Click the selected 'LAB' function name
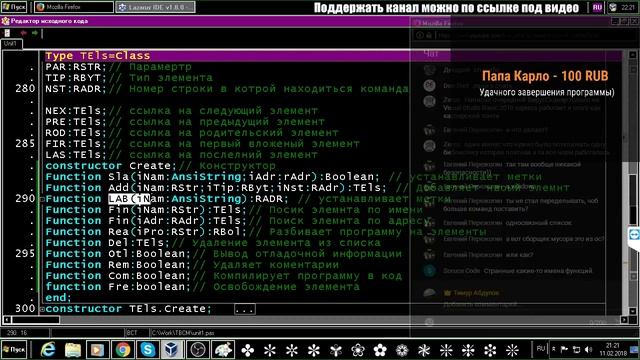 point(118,199)
